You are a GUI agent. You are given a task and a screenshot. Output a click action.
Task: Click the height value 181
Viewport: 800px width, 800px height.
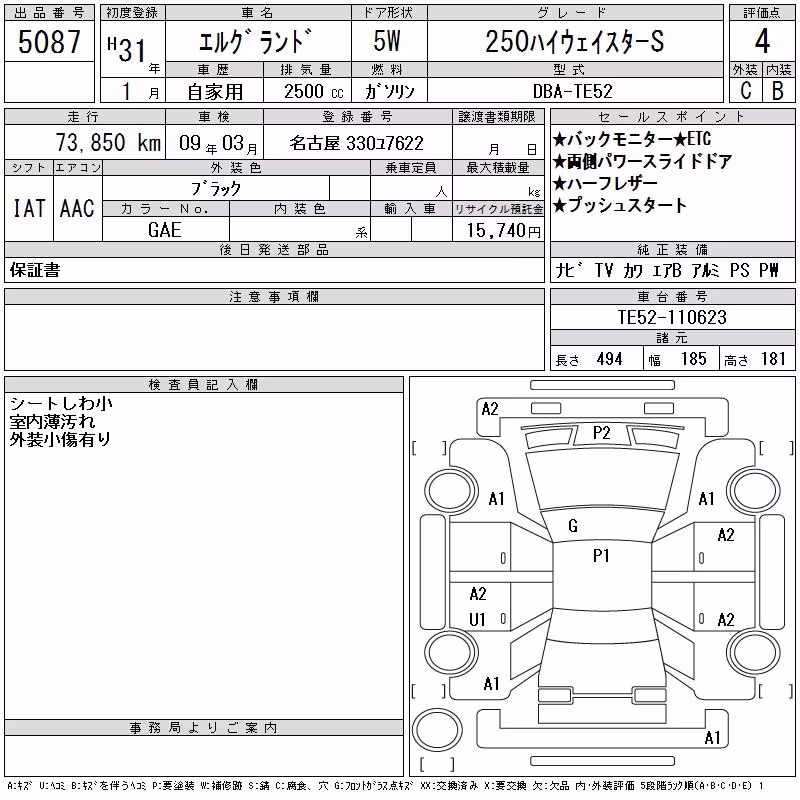click(773, 359)
